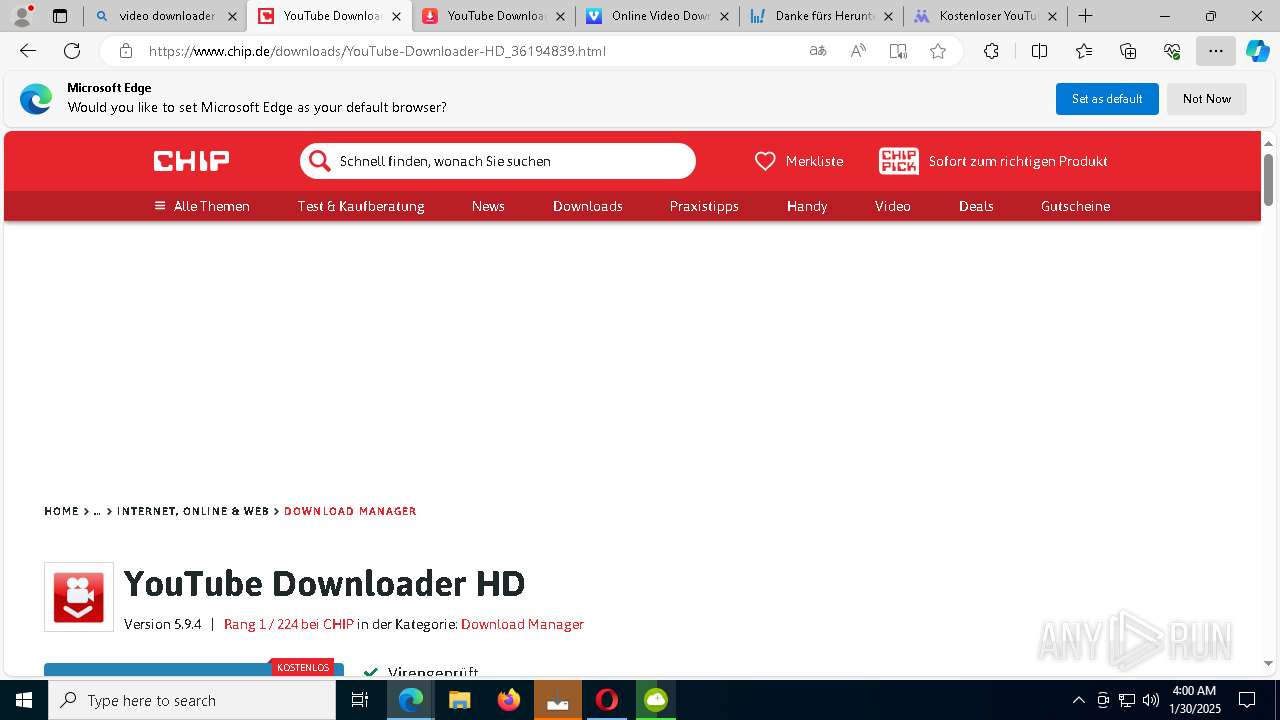Open Handy menu item
The image size is (1280, 720).
tap(807, 206)
